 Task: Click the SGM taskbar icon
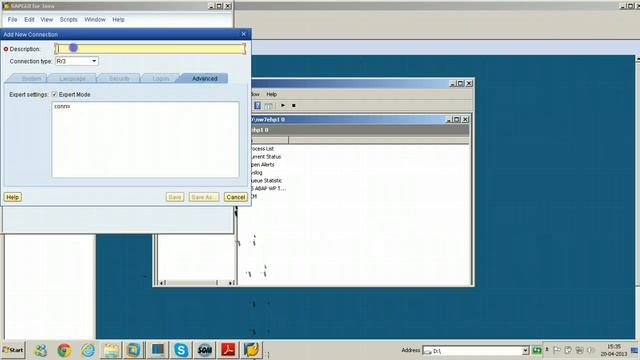(204, 350)
